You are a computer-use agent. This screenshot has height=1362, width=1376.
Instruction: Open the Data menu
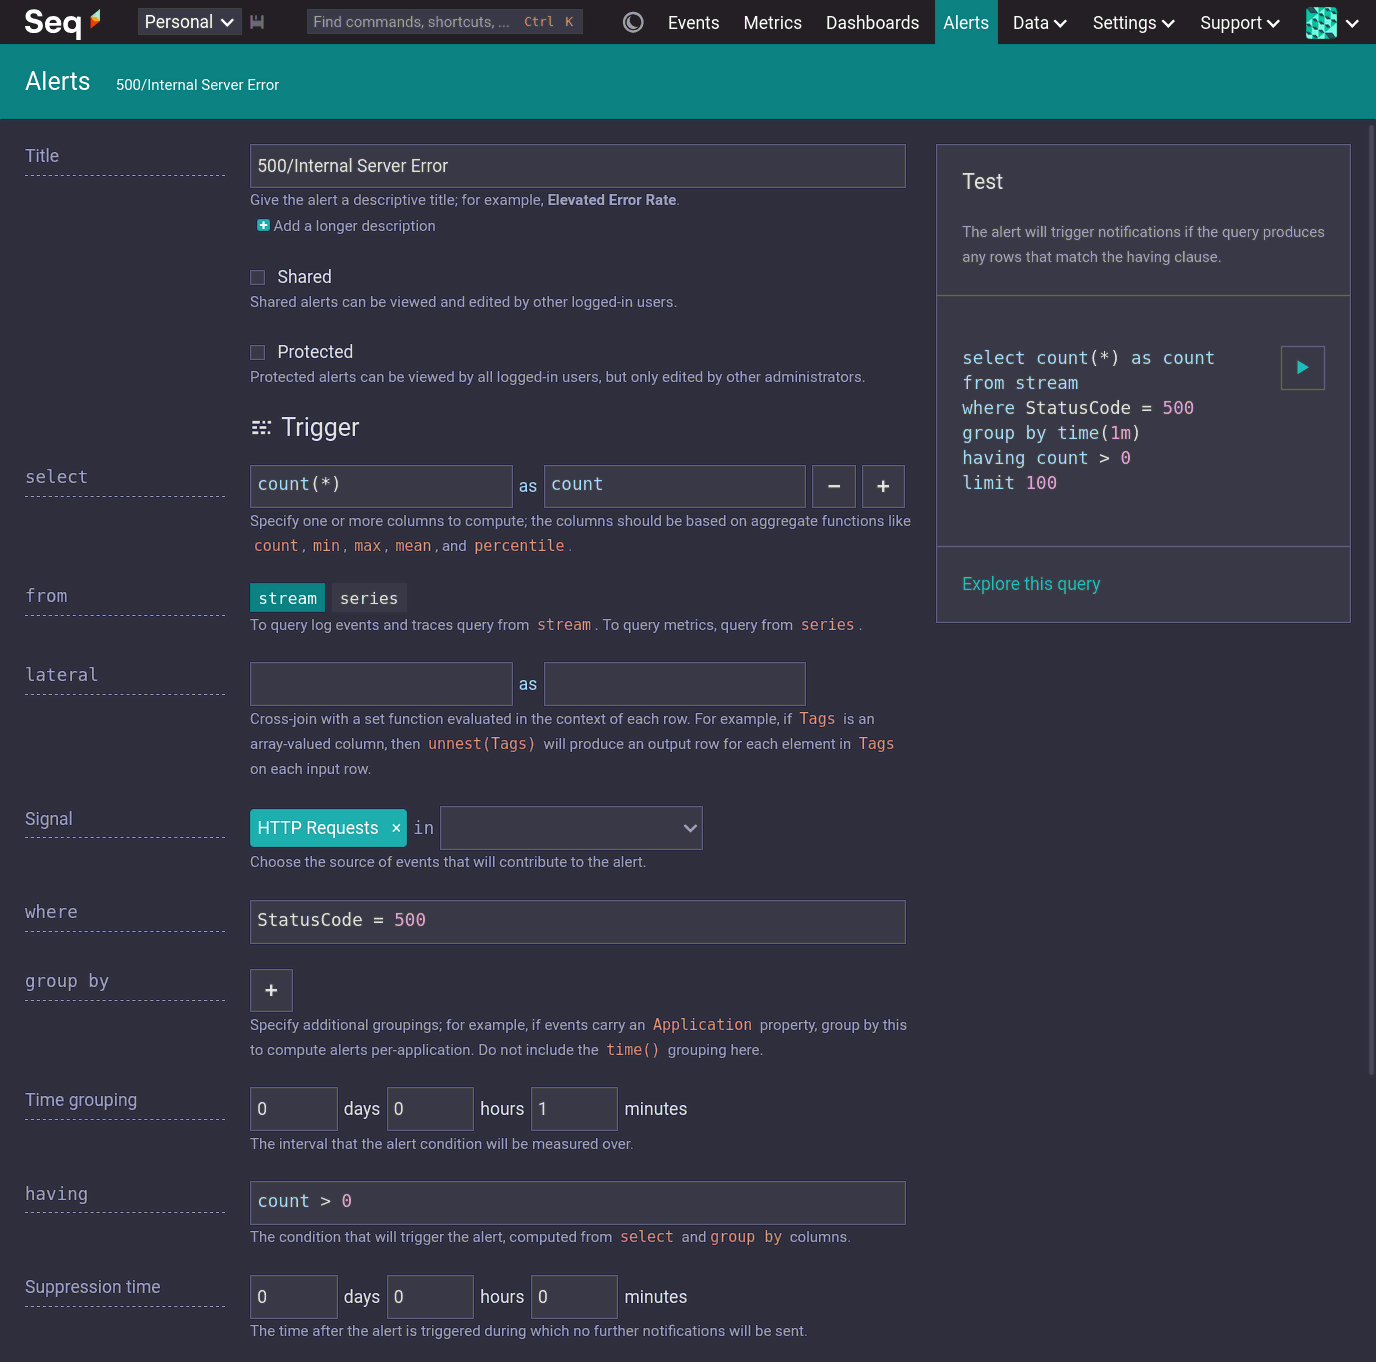click(x=1039, y=22)
